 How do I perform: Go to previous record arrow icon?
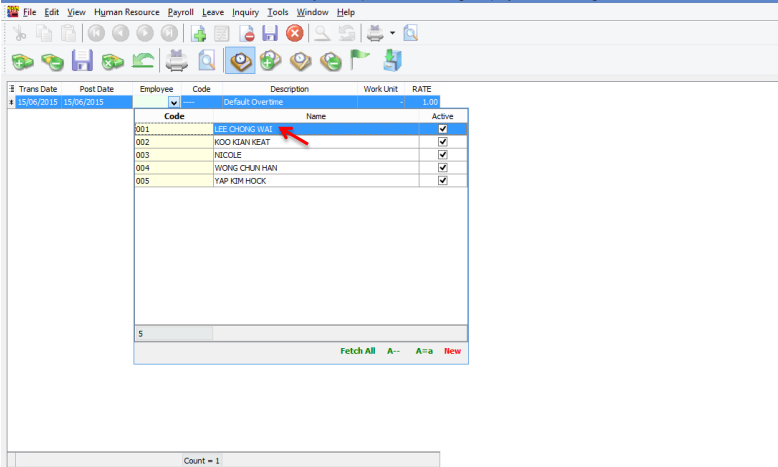[x=121, y=33]
